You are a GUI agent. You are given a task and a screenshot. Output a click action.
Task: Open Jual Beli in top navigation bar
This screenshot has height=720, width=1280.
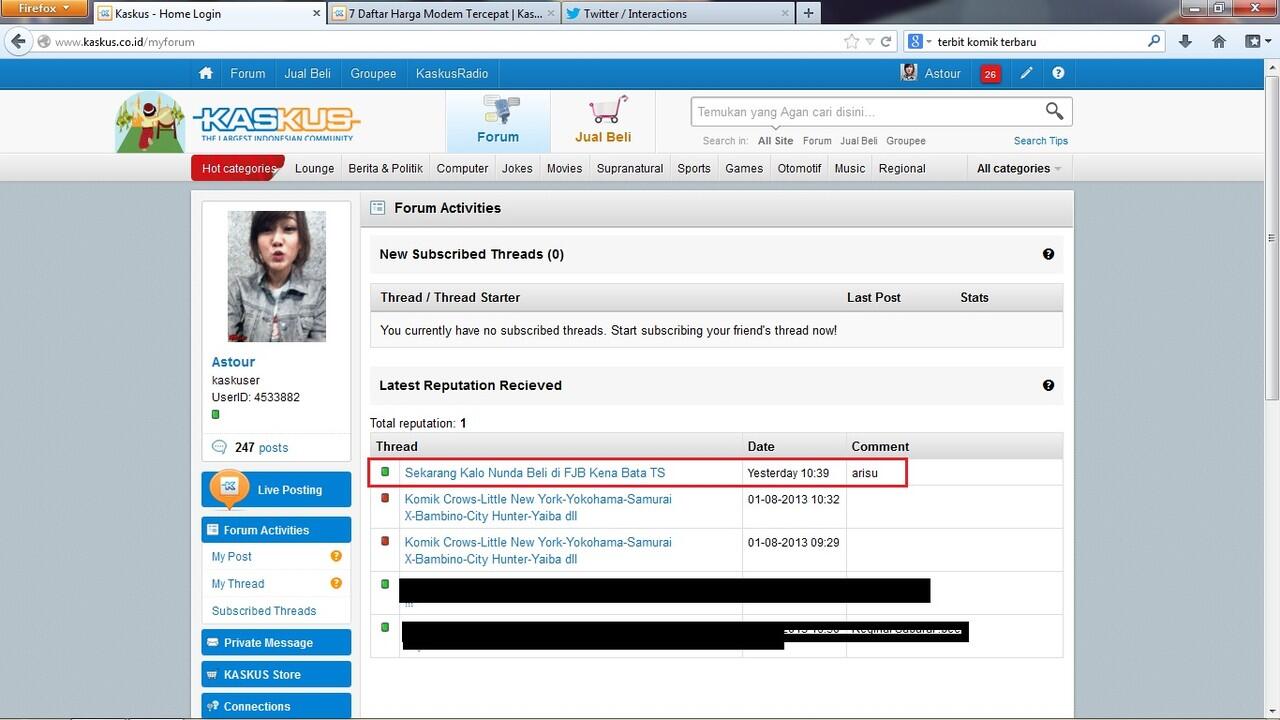click(x=307, y=73)
